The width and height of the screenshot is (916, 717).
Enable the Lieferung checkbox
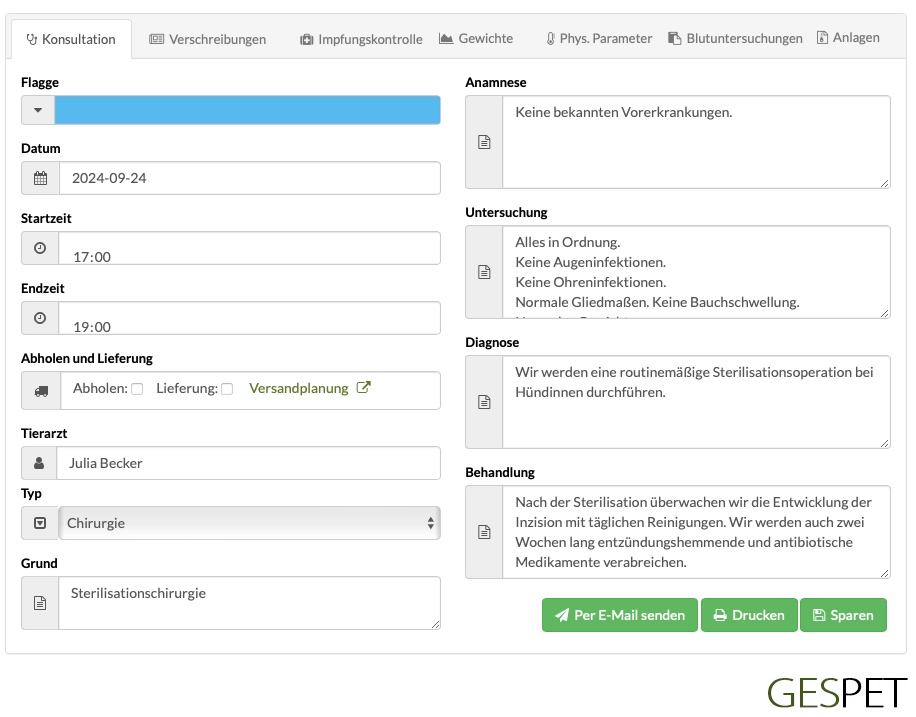click(227, 389)
